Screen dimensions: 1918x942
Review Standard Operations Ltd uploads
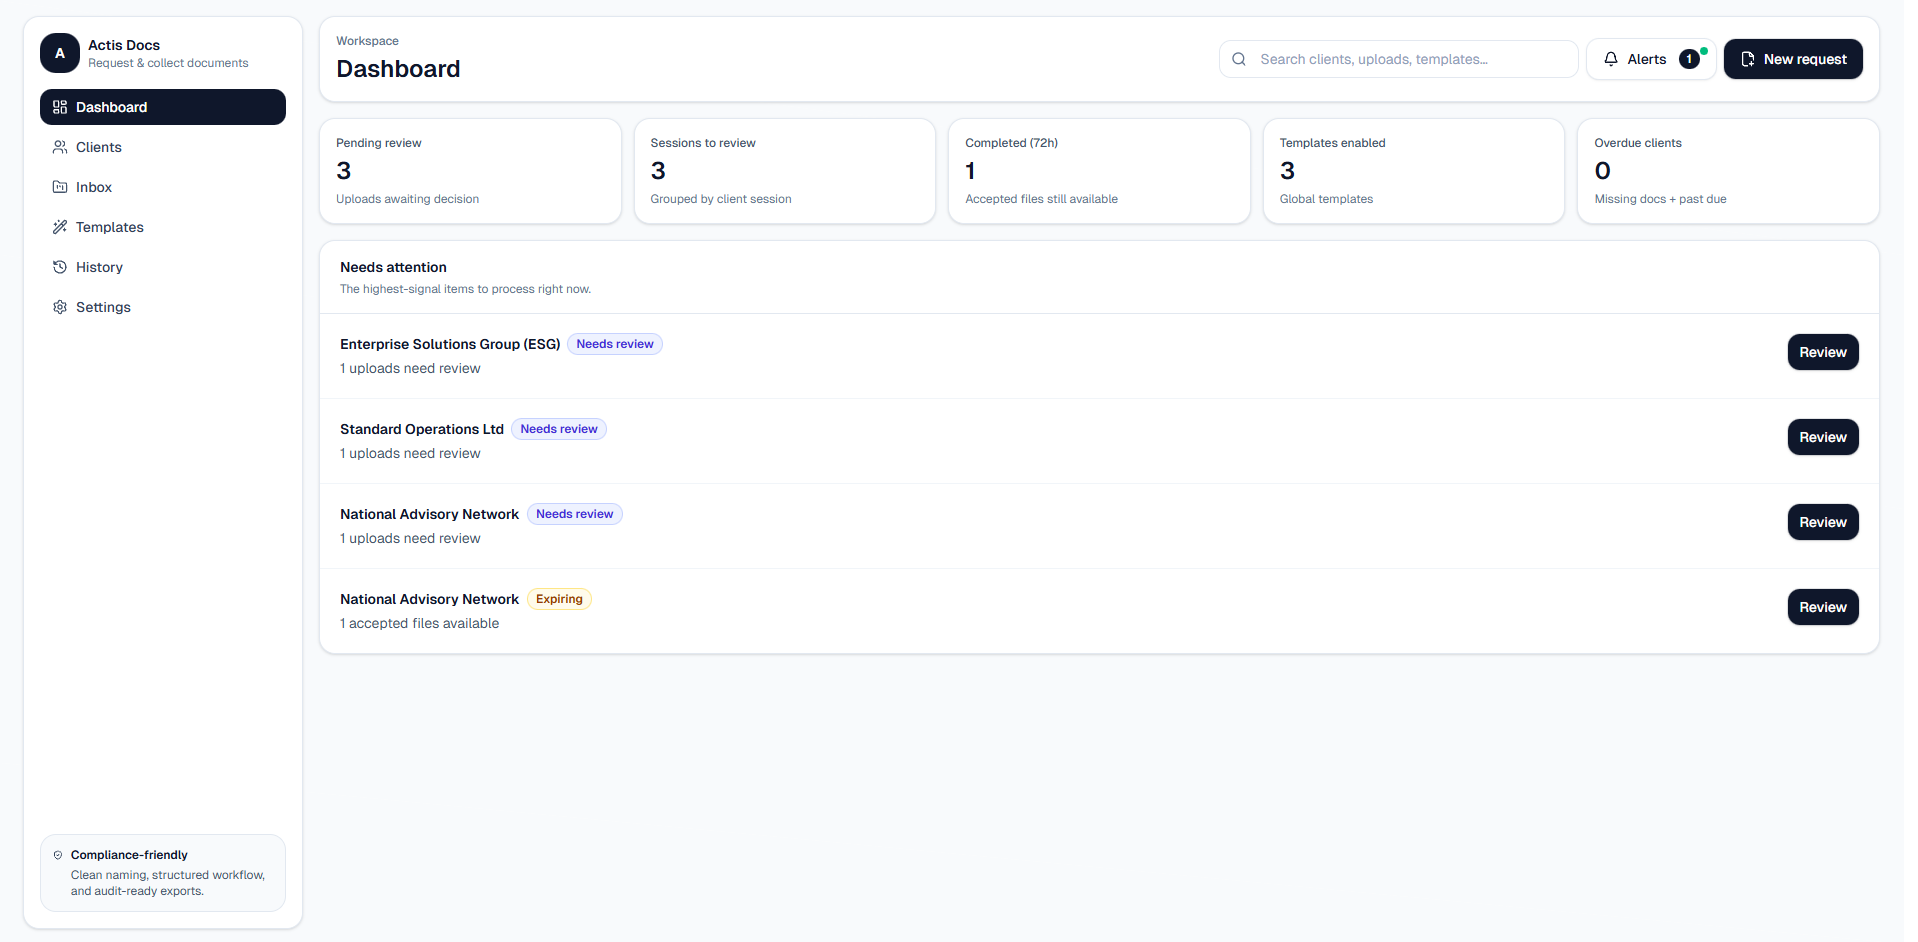pyautogui.click(x=1822, y=437)
